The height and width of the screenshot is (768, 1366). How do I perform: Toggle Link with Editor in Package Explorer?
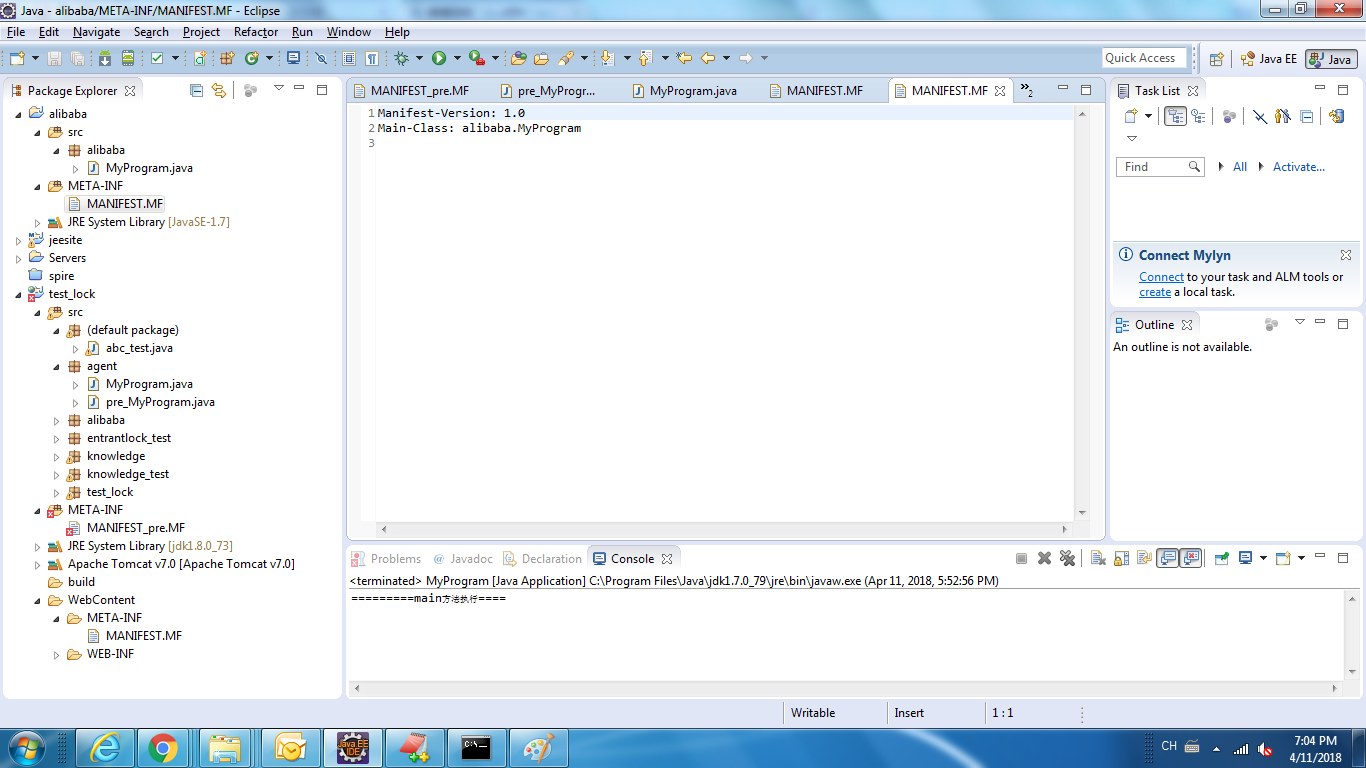(219, 90)
